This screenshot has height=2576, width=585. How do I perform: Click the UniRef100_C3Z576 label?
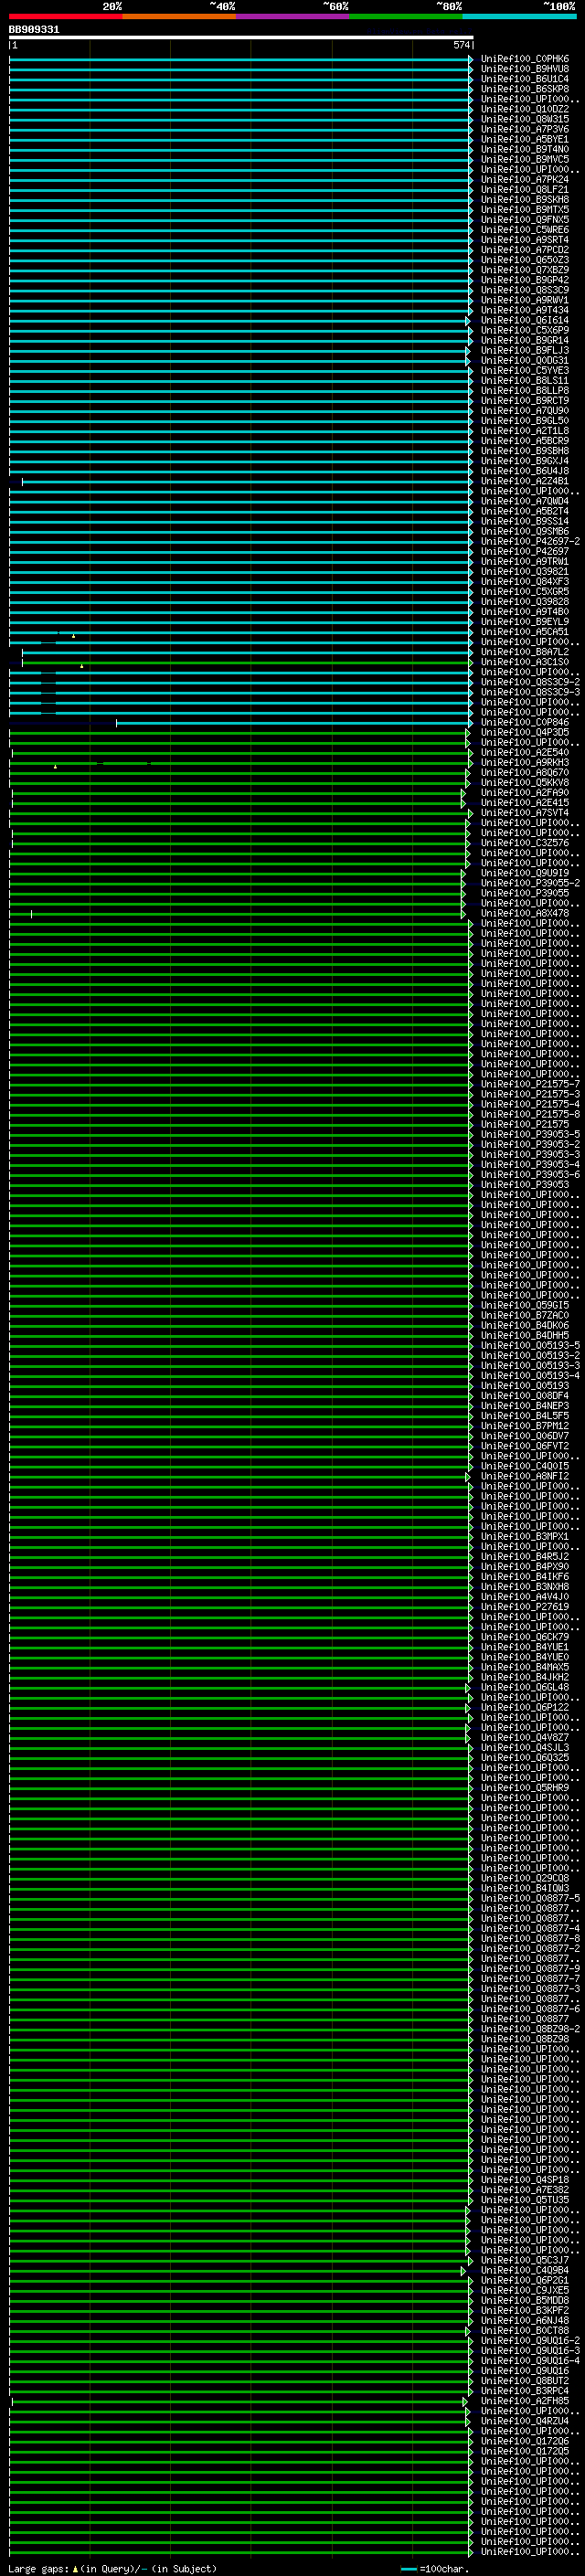tap(525, 843)
